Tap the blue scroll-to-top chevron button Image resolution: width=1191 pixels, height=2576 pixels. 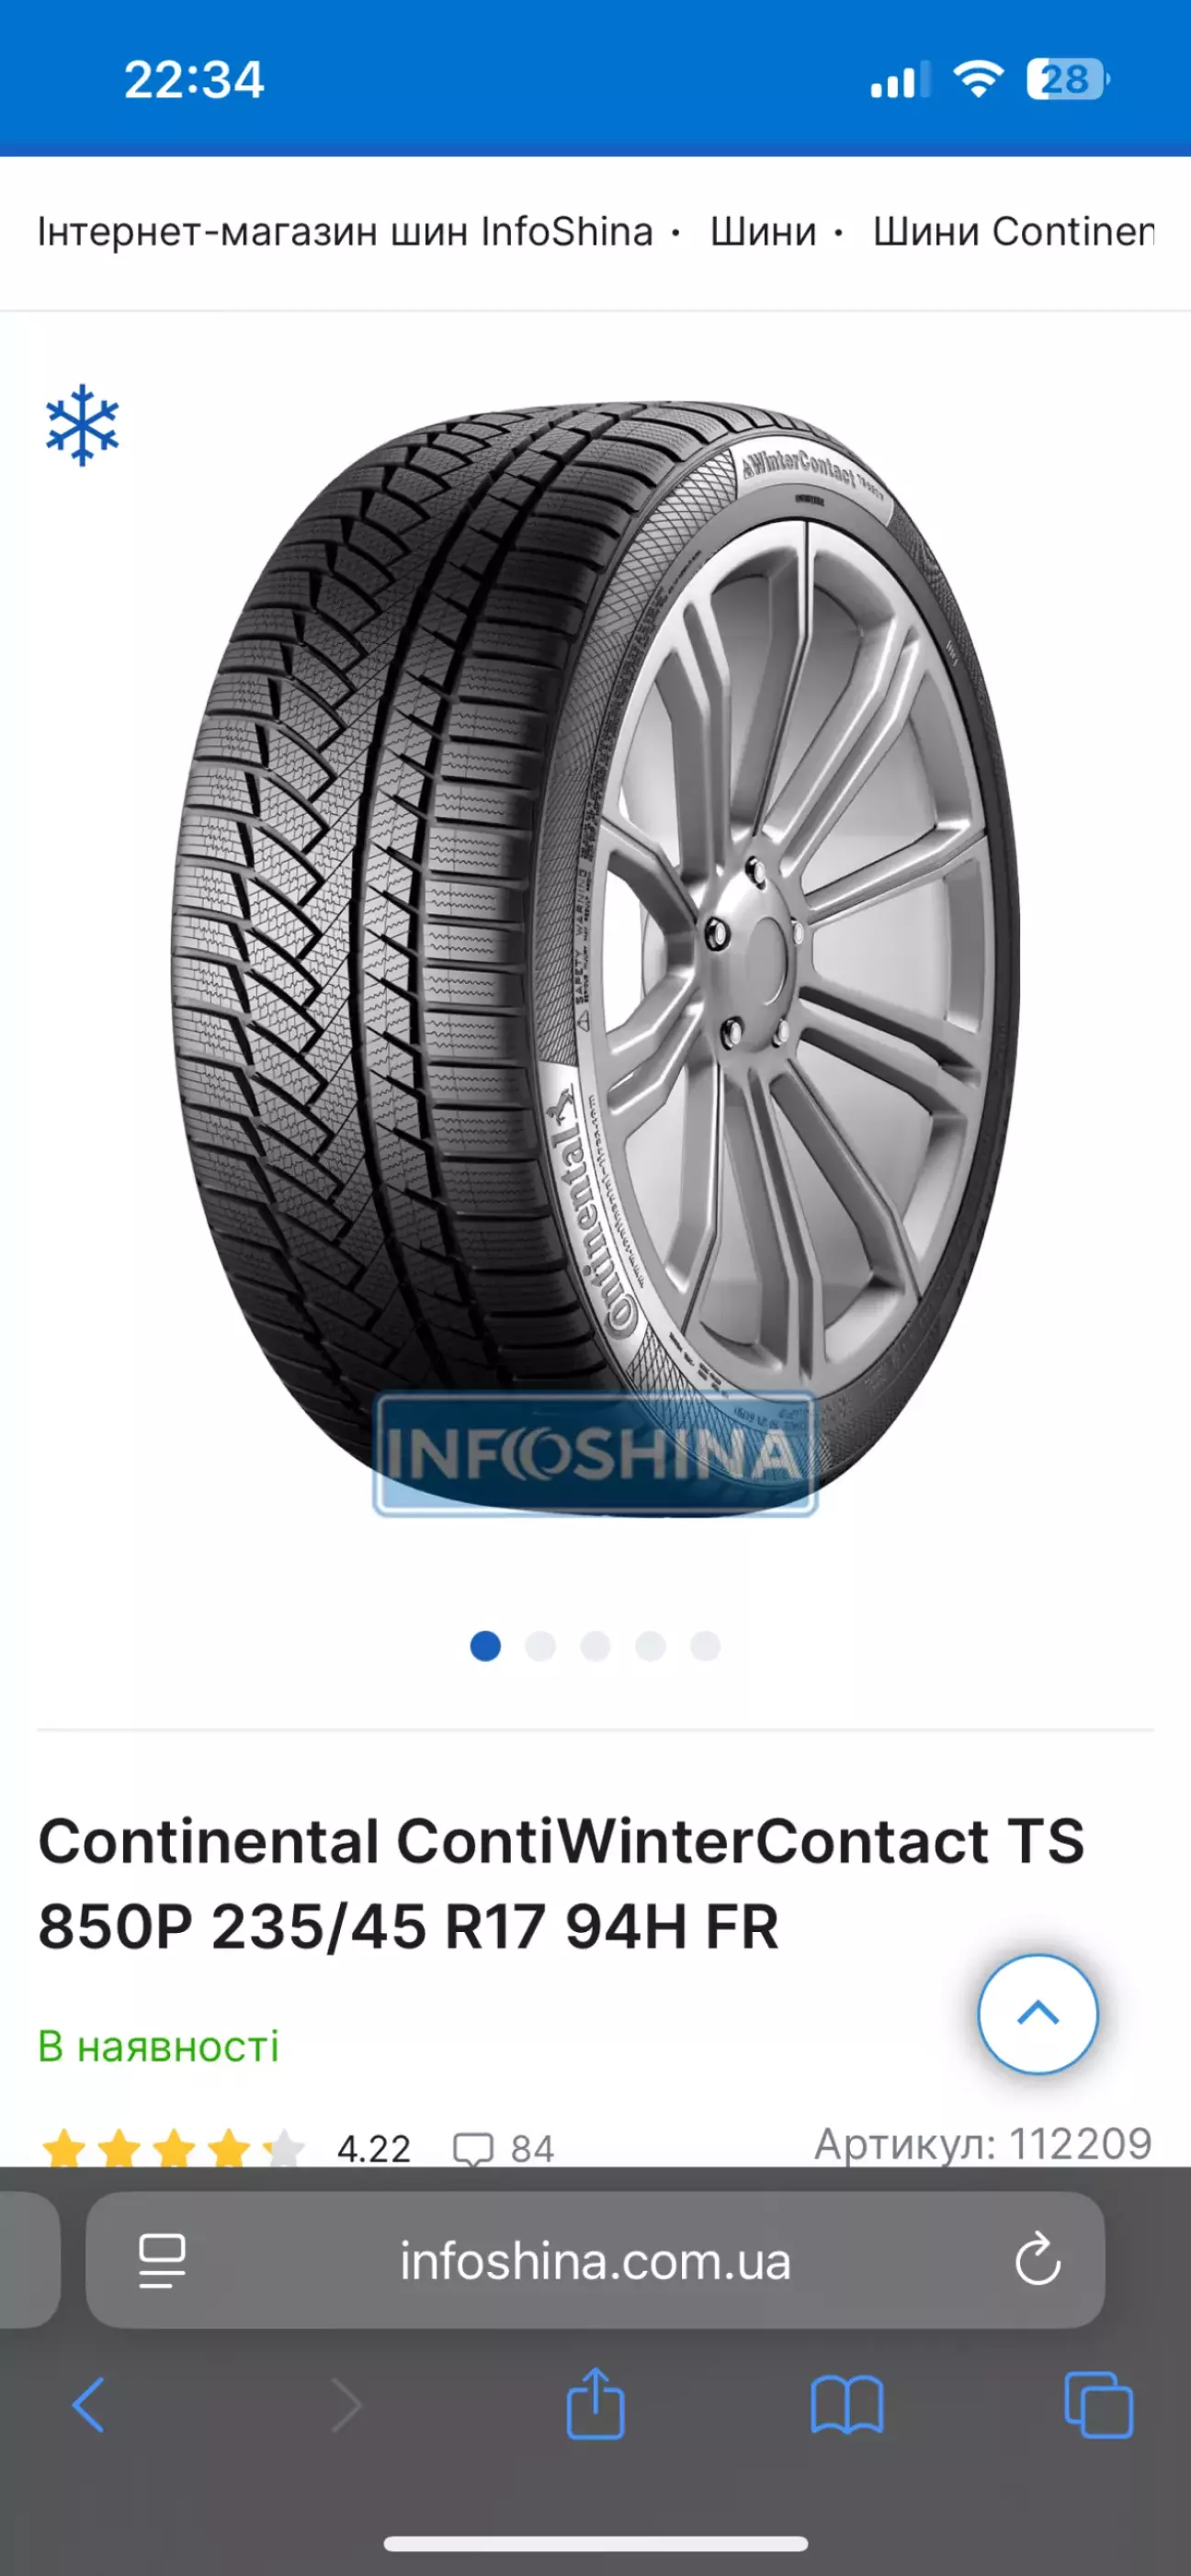coord(1037,2014)
